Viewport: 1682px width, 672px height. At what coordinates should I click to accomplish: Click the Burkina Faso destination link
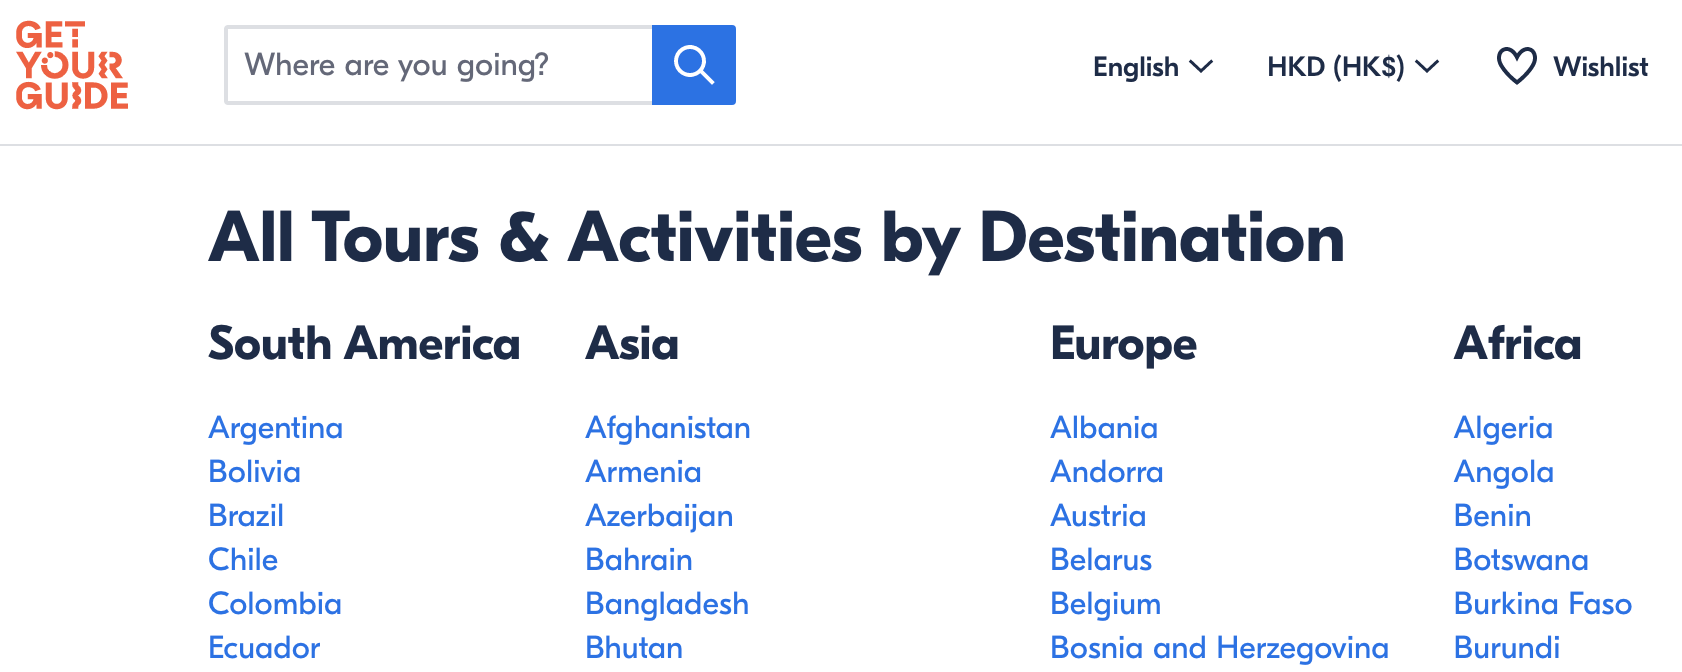1543,604
